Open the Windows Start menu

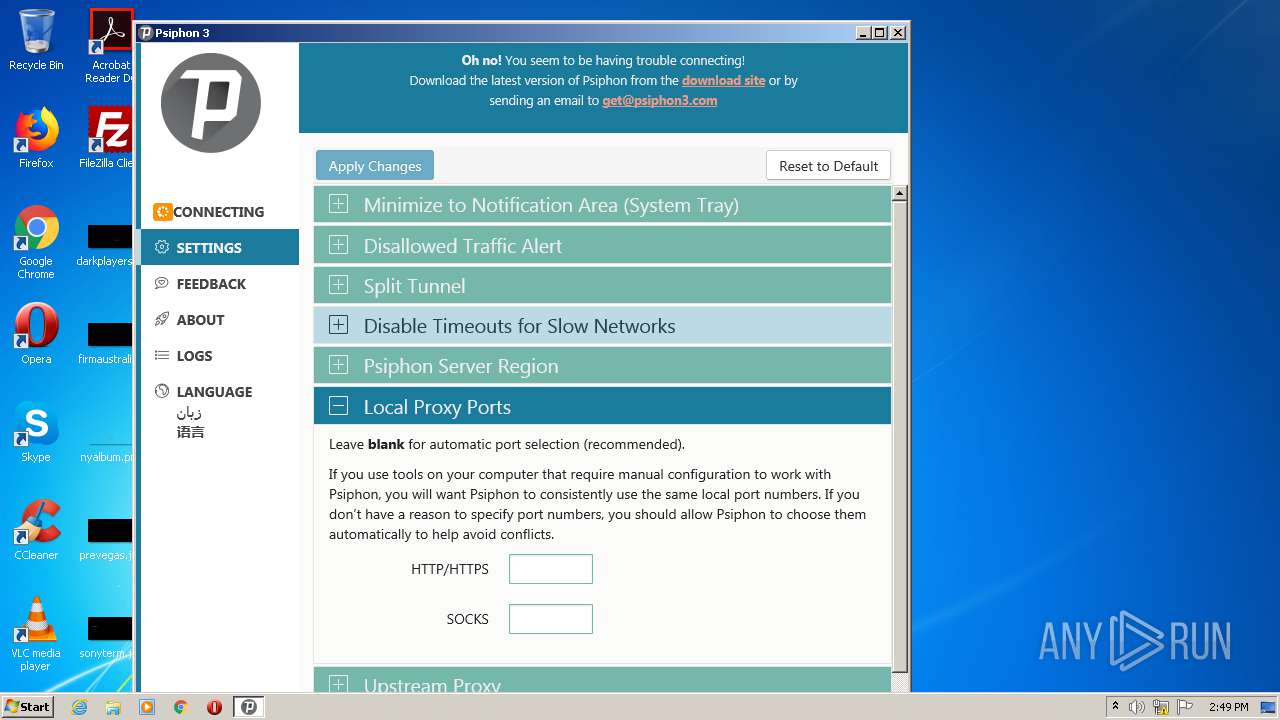27,706
